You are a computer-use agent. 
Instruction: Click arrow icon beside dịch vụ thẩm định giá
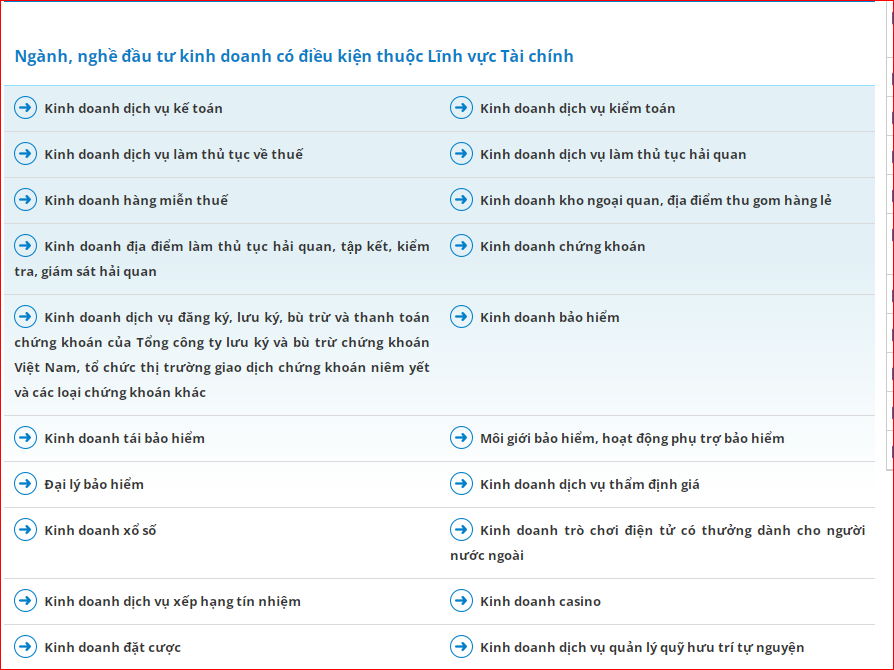pos(461,484)
